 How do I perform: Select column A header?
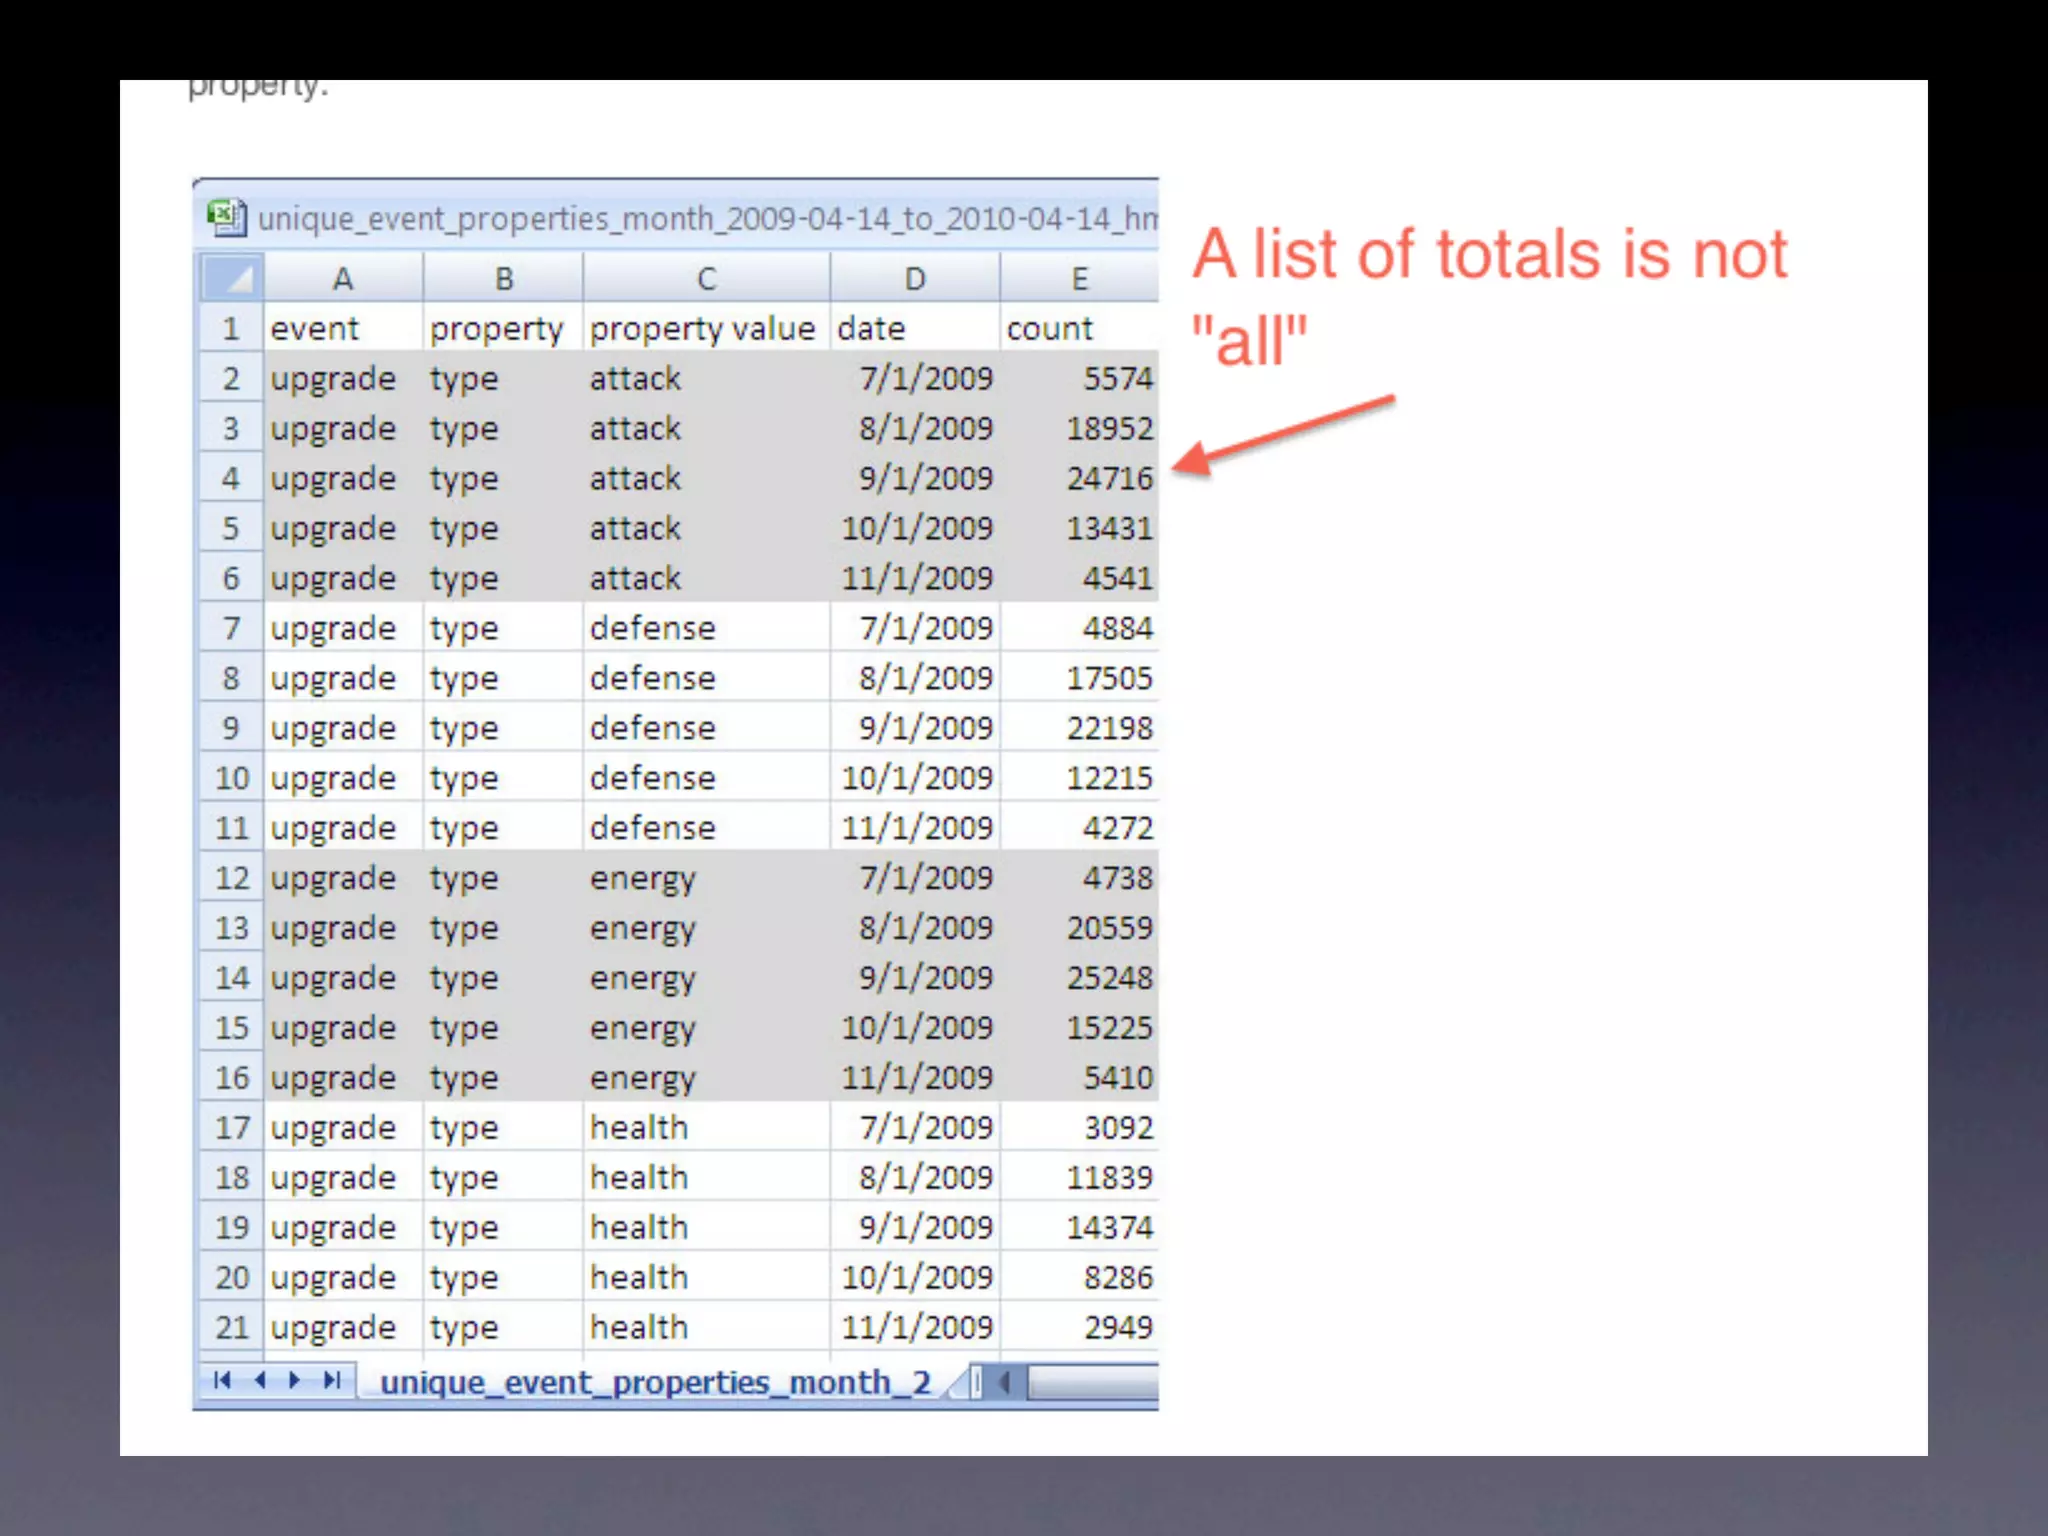point(343,279)
